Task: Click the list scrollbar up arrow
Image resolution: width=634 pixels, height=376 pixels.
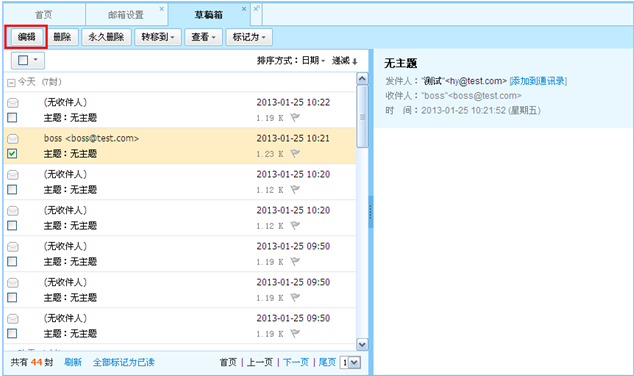Action: click(x=362, y=78)
